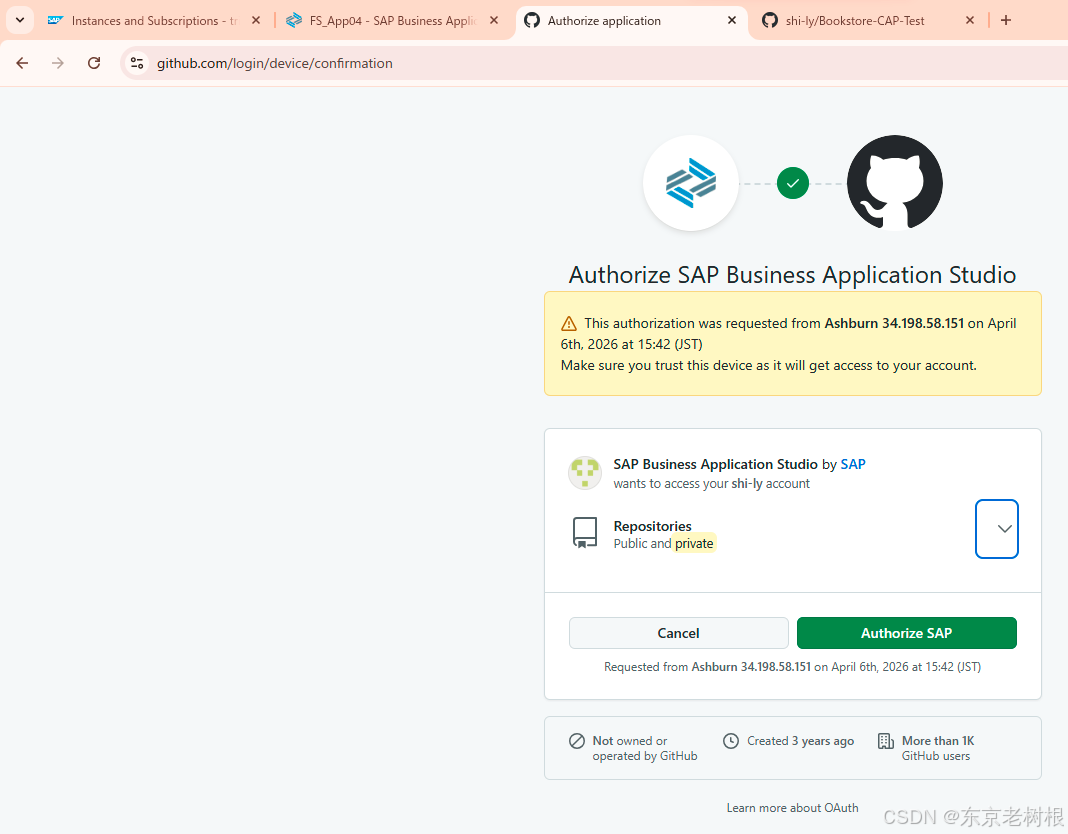Click 'Public and private' text
This screenshot has width=1068, height=834.
[x=663, y=543]
